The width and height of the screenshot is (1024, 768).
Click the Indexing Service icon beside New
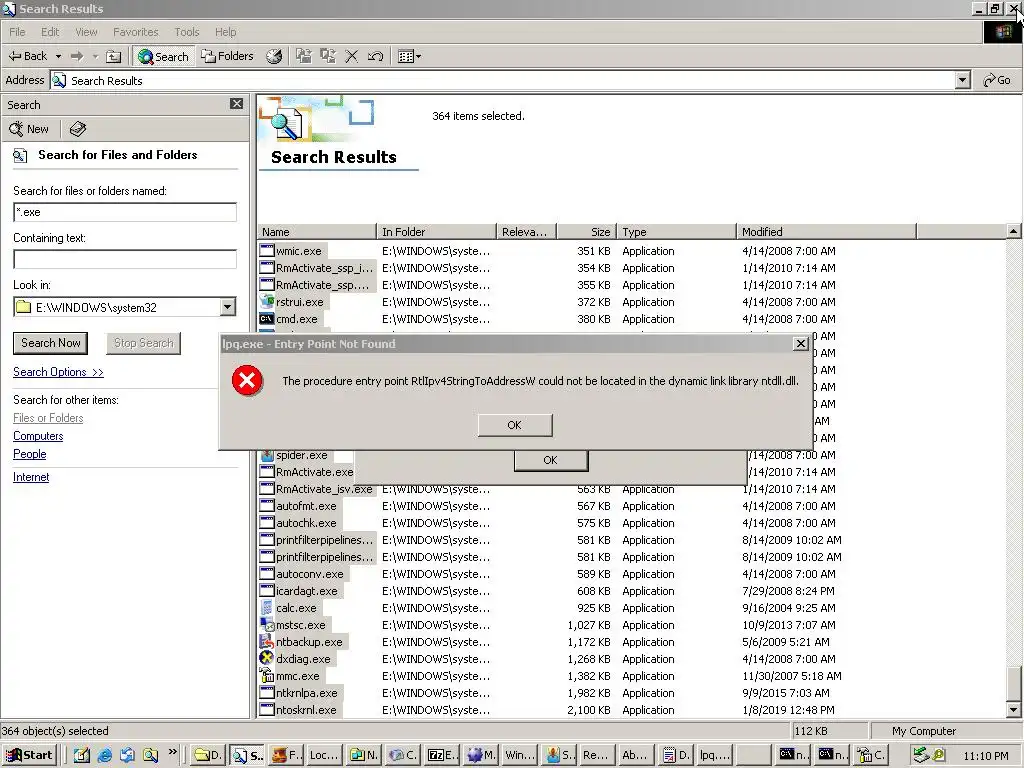coord(78,129)
